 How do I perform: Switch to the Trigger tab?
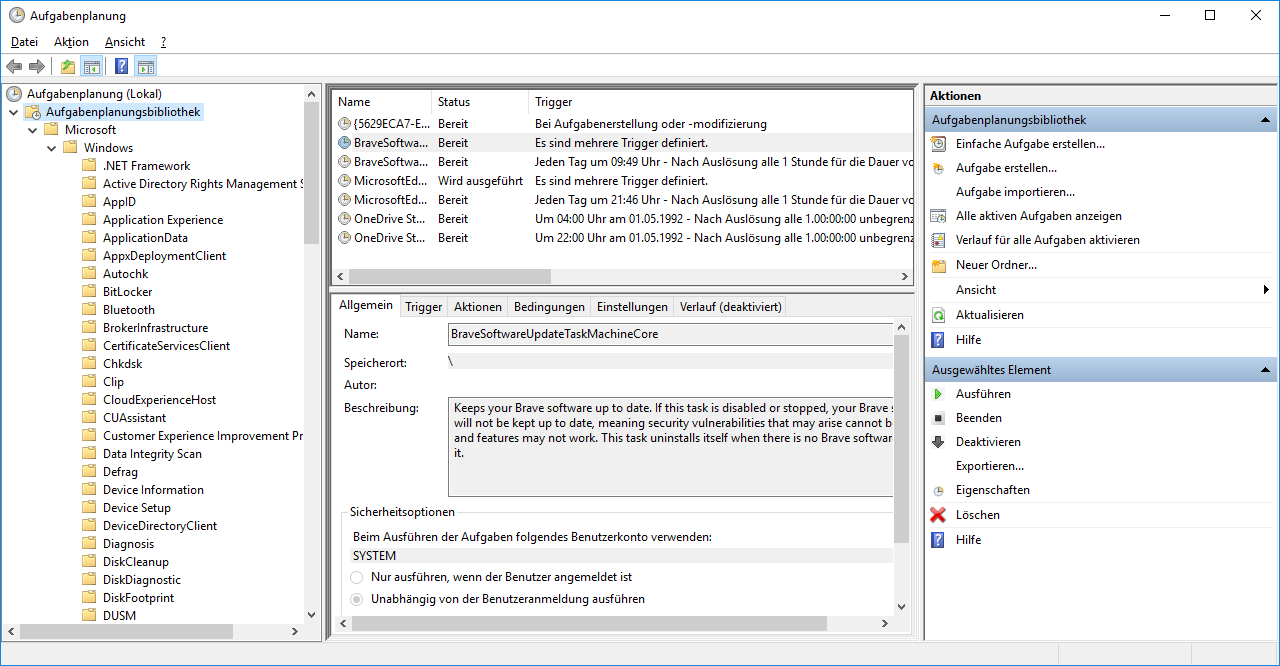pyautogui.click(x=424, y=307)
